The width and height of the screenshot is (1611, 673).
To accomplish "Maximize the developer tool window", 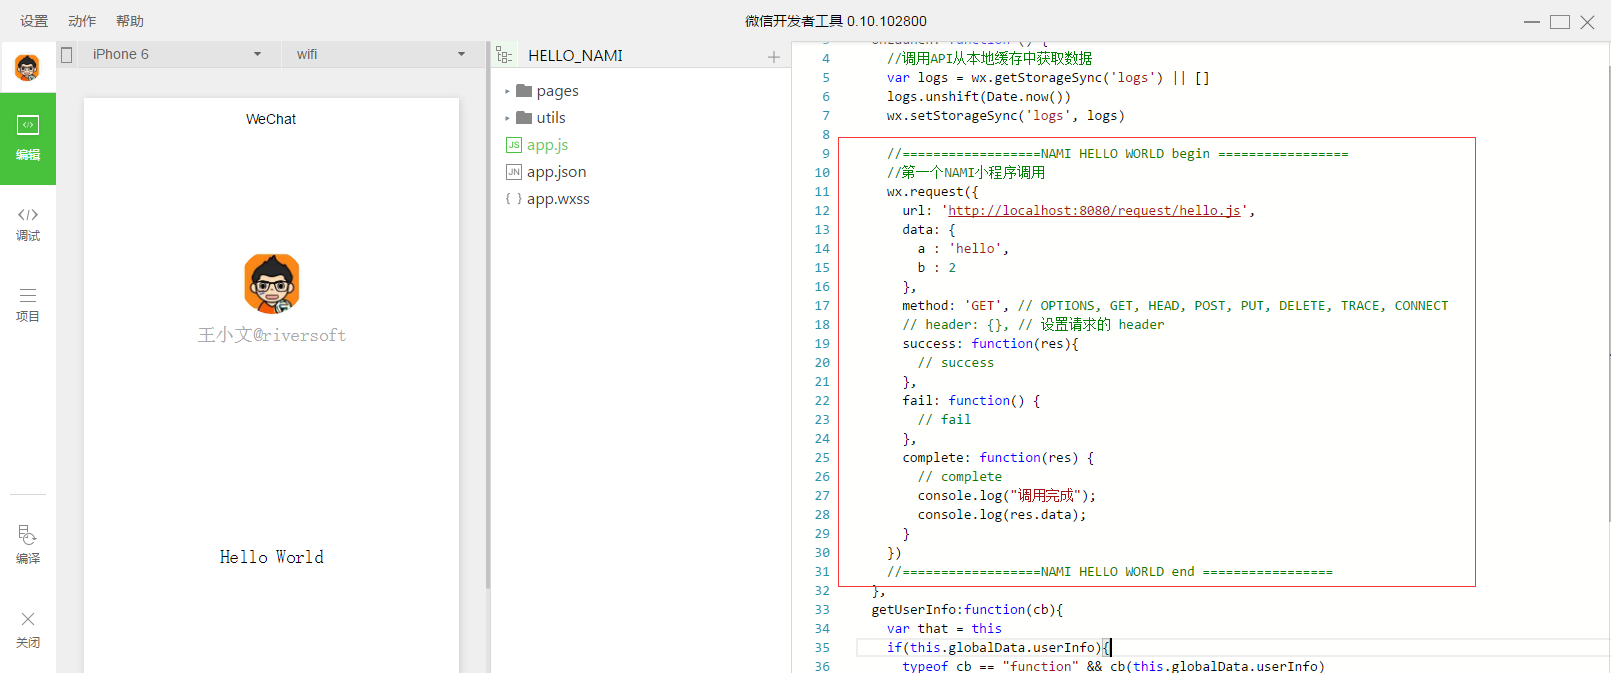I will (1560, 22).
